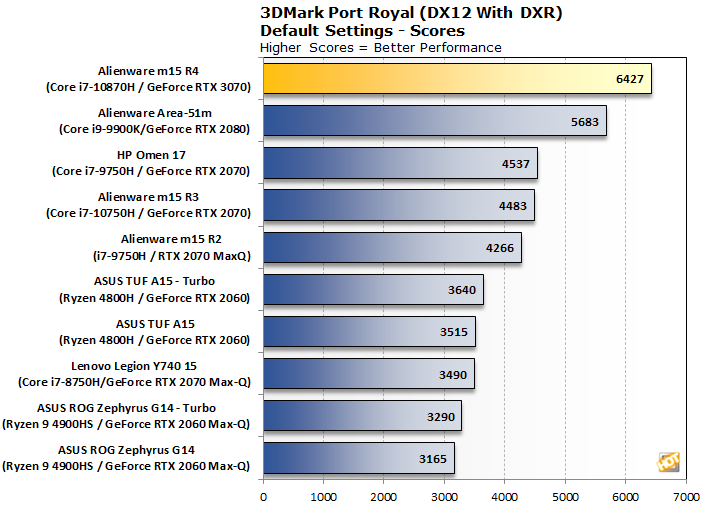The height and width of the screenshot is (506, 708).
Task: Click the Default Settings - Scores subtitle
Action: pyautogui.click(x=363, y=31)
